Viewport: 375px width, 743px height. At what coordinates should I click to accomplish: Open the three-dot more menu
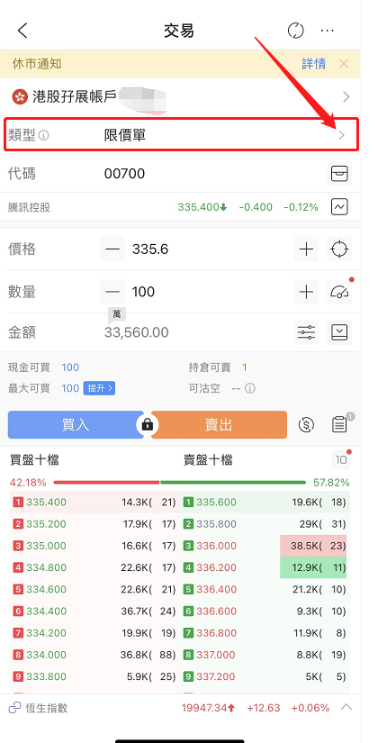click(327, 31)
